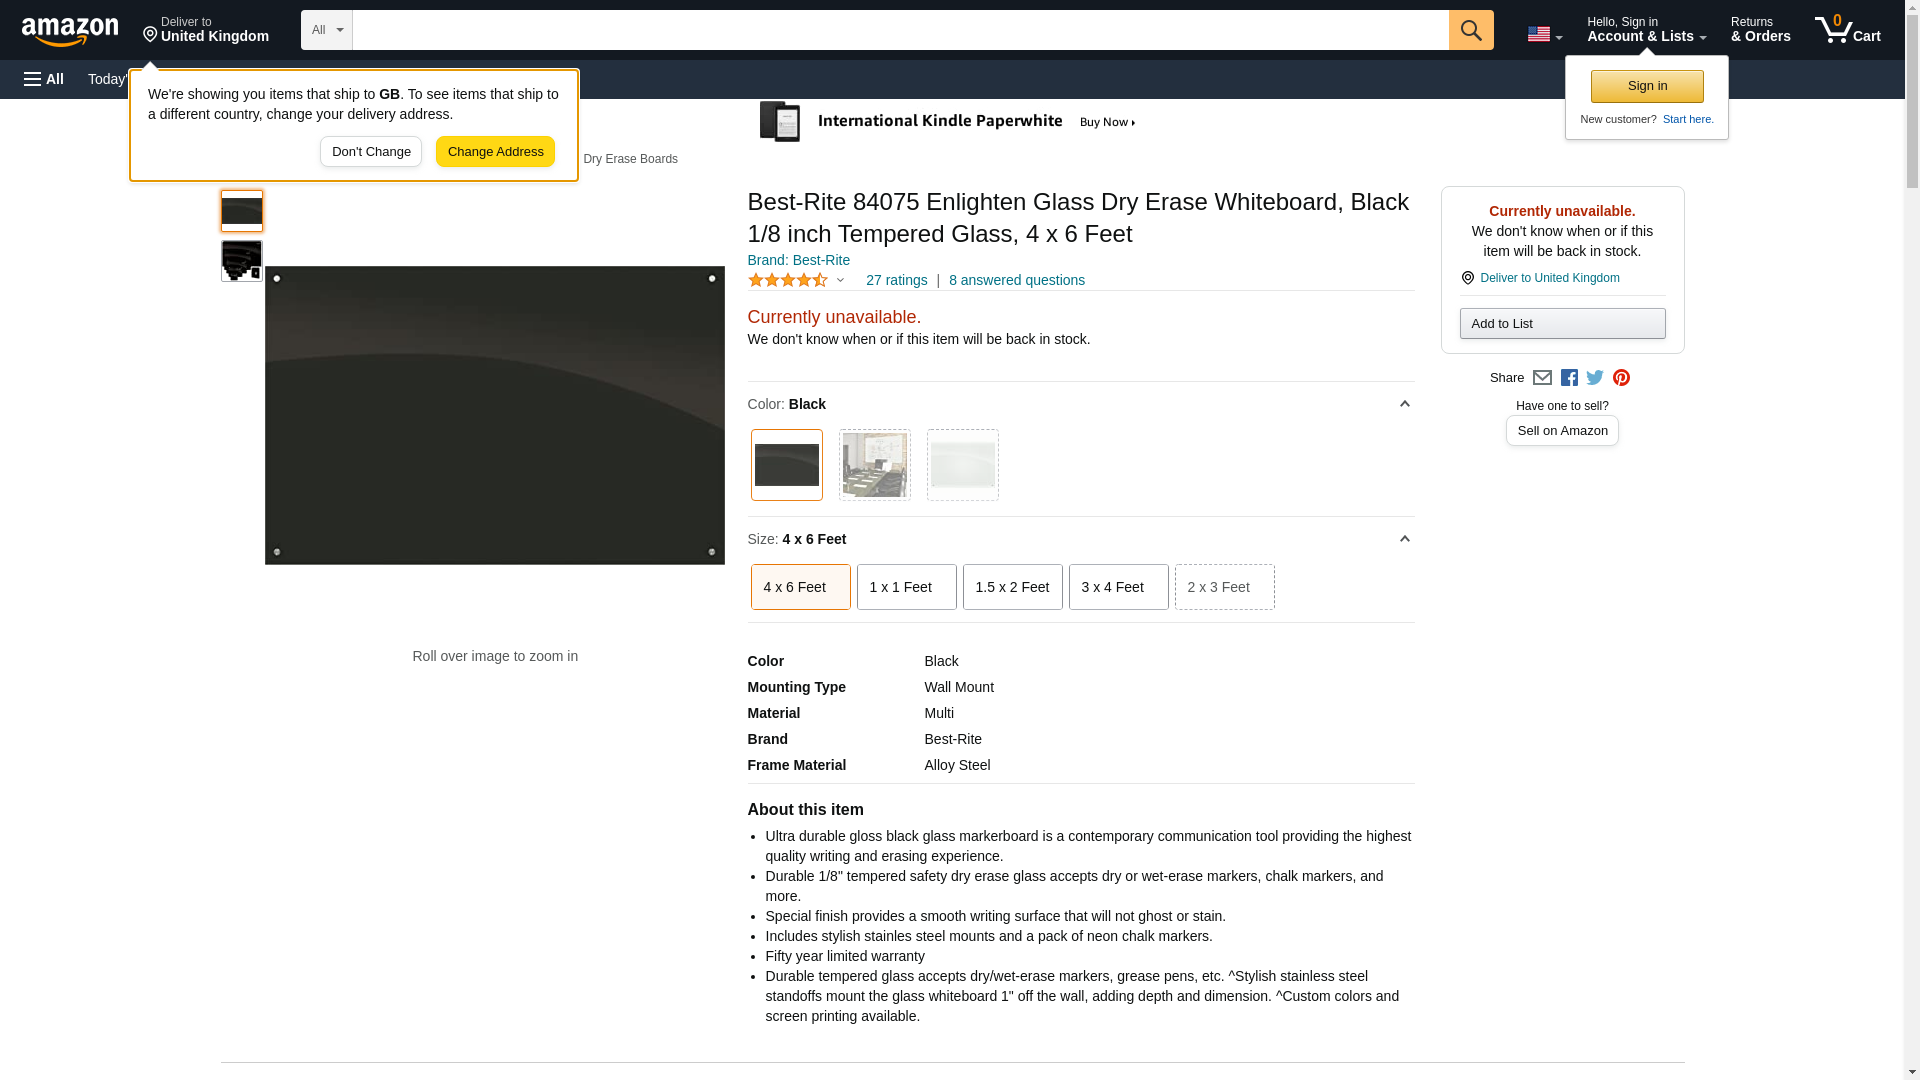Select the 3 x 4 Feet size option
Screen dimensions: 1920x1080
pos(1118,587)
